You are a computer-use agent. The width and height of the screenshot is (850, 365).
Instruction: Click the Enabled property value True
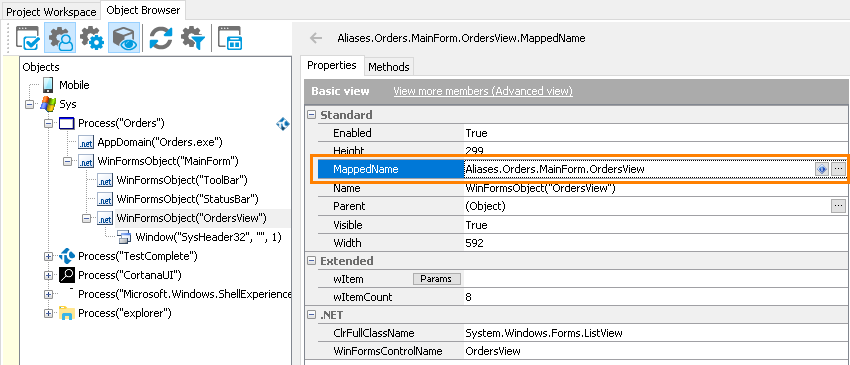pyautogui.click(x=476, y=133)
